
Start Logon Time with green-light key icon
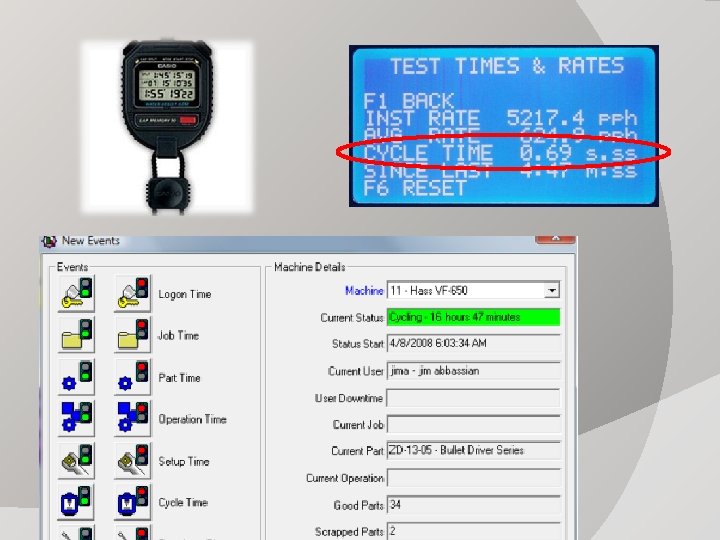pyautogui.click(x=76, y=294)
